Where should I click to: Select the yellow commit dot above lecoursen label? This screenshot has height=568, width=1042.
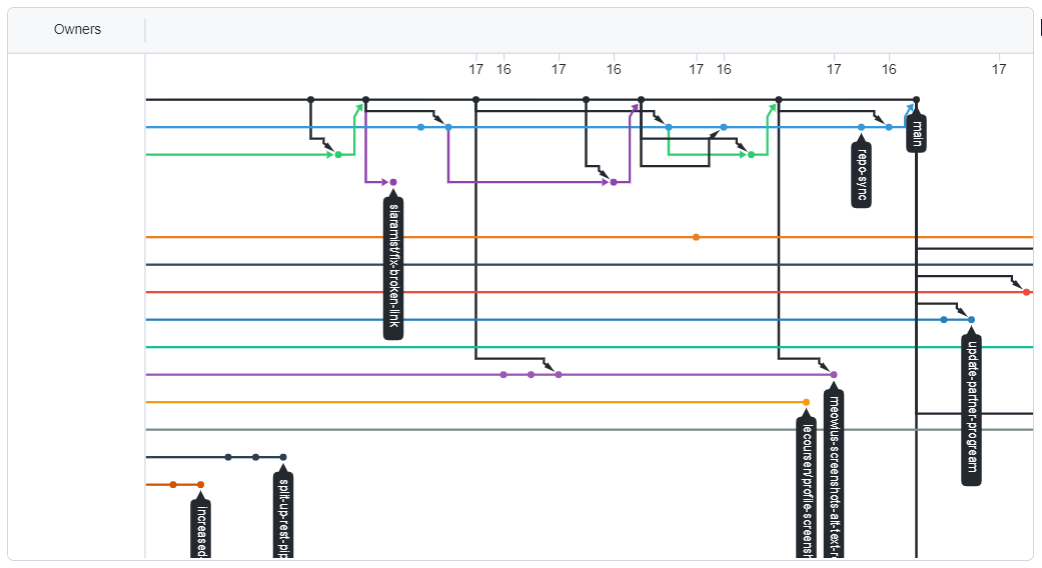pyautogui.click(x=806, y=402)
